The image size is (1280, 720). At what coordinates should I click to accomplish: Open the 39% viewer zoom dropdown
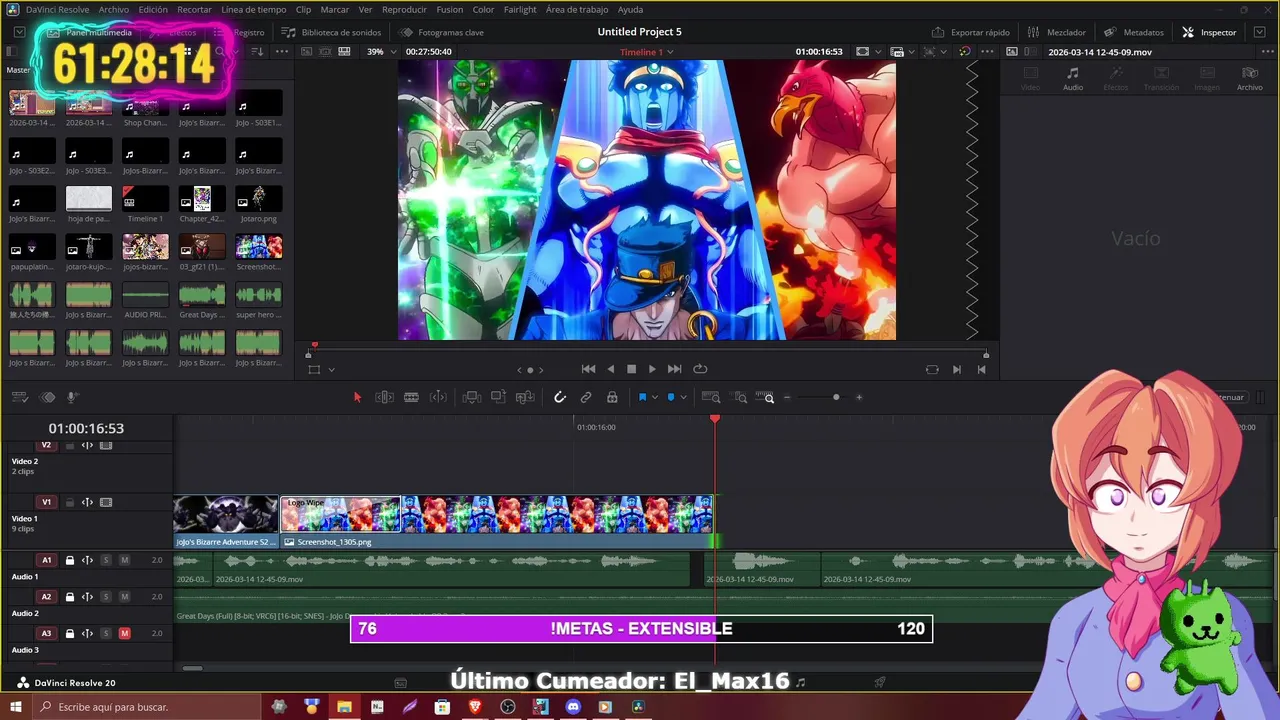pyautogui.click(x=380, y=51)
